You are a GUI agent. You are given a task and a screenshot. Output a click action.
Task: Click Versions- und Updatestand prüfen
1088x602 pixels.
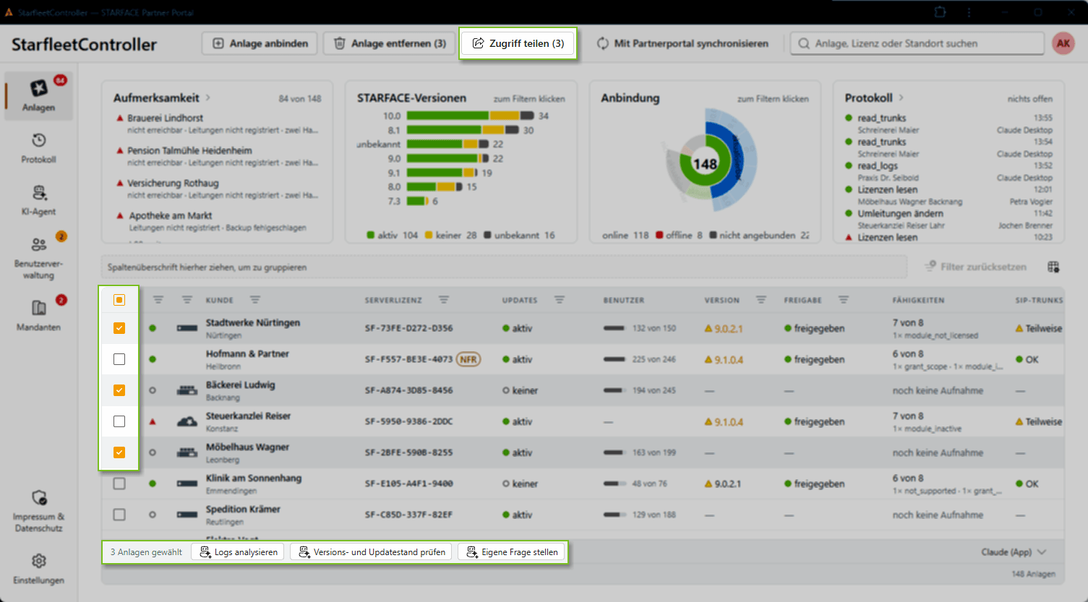point(371,552)
